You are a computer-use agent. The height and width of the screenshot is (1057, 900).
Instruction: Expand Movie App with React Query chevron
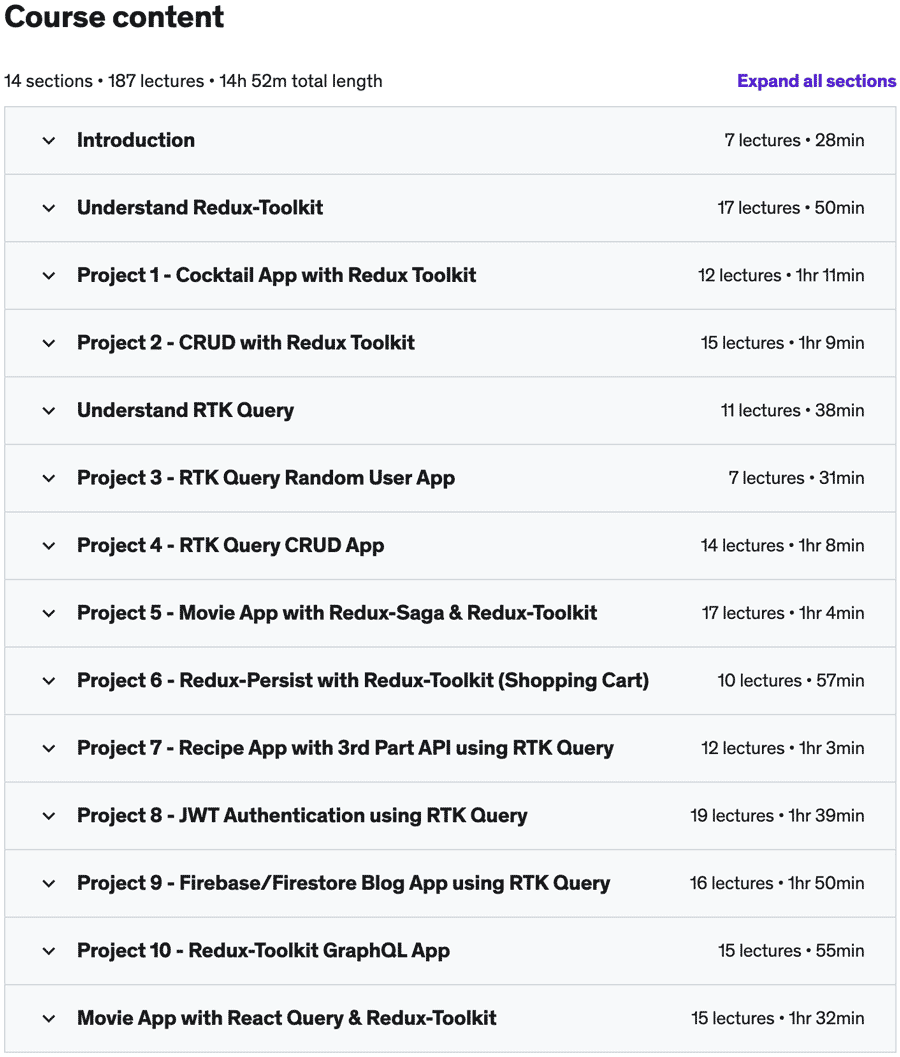(49, 1019)
